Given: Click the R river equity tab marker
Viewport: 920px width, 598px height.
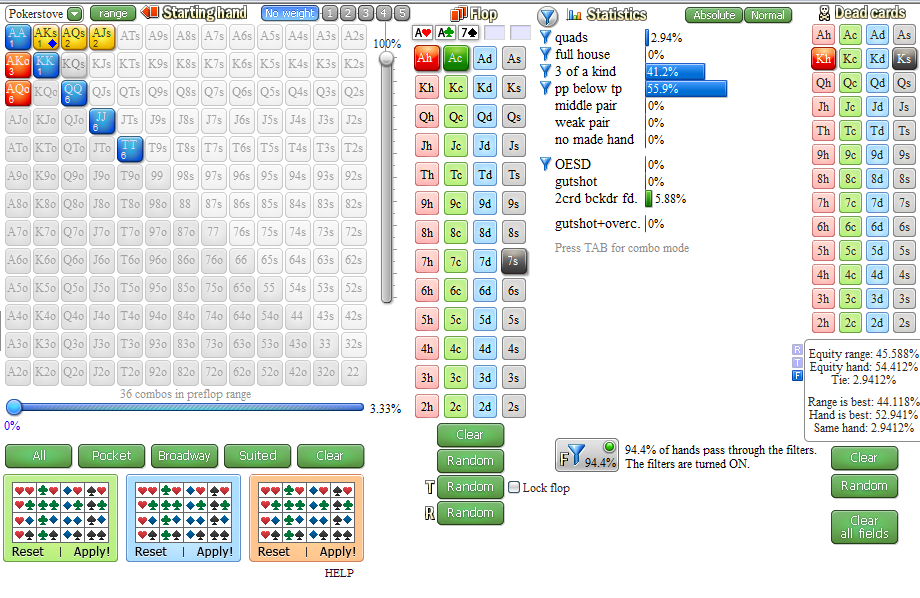Looking at the screenshot, I should click(797, 350).
